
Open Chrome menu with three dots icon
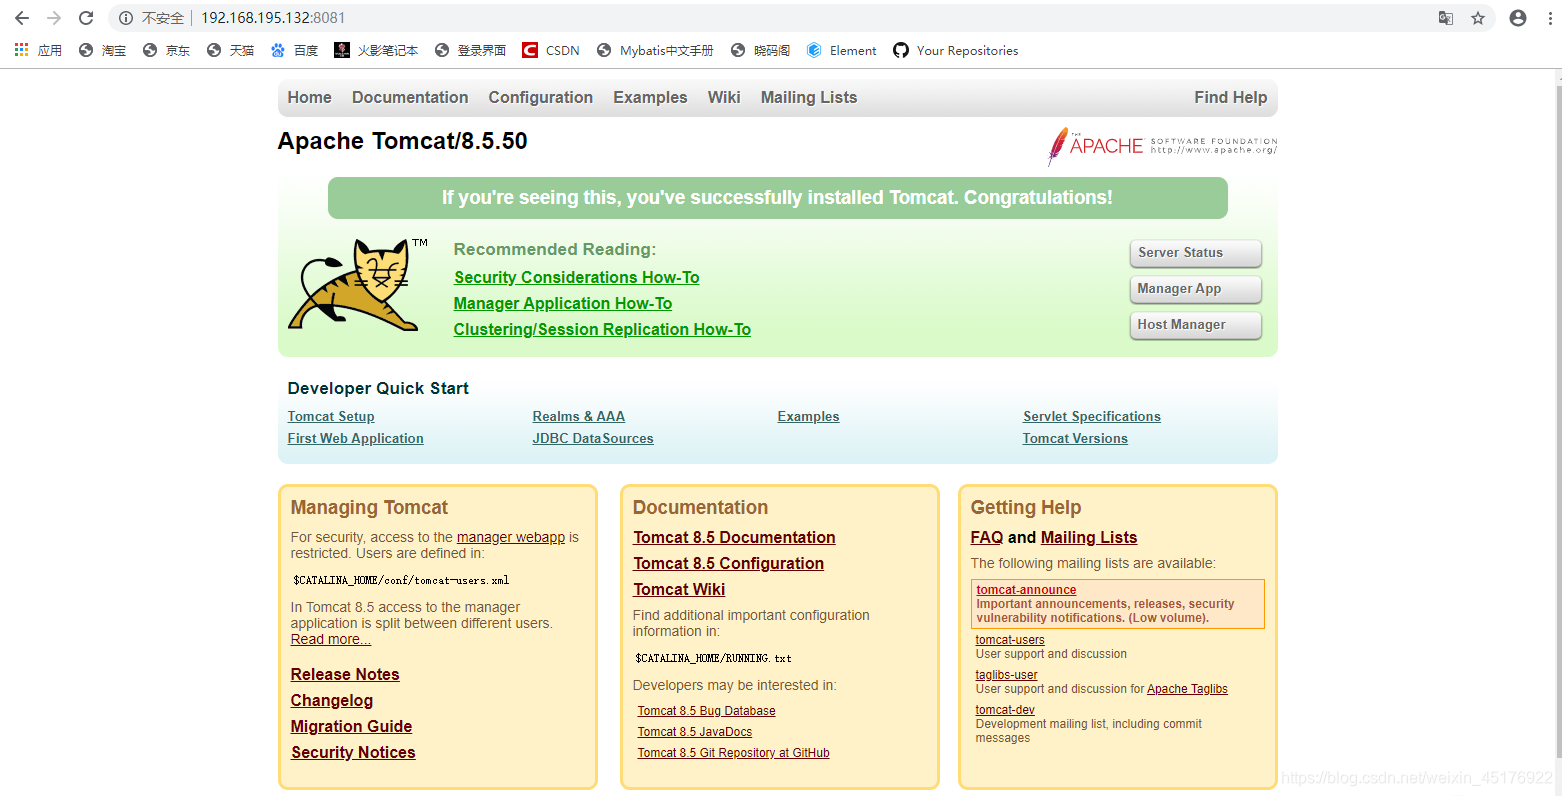1548,18
